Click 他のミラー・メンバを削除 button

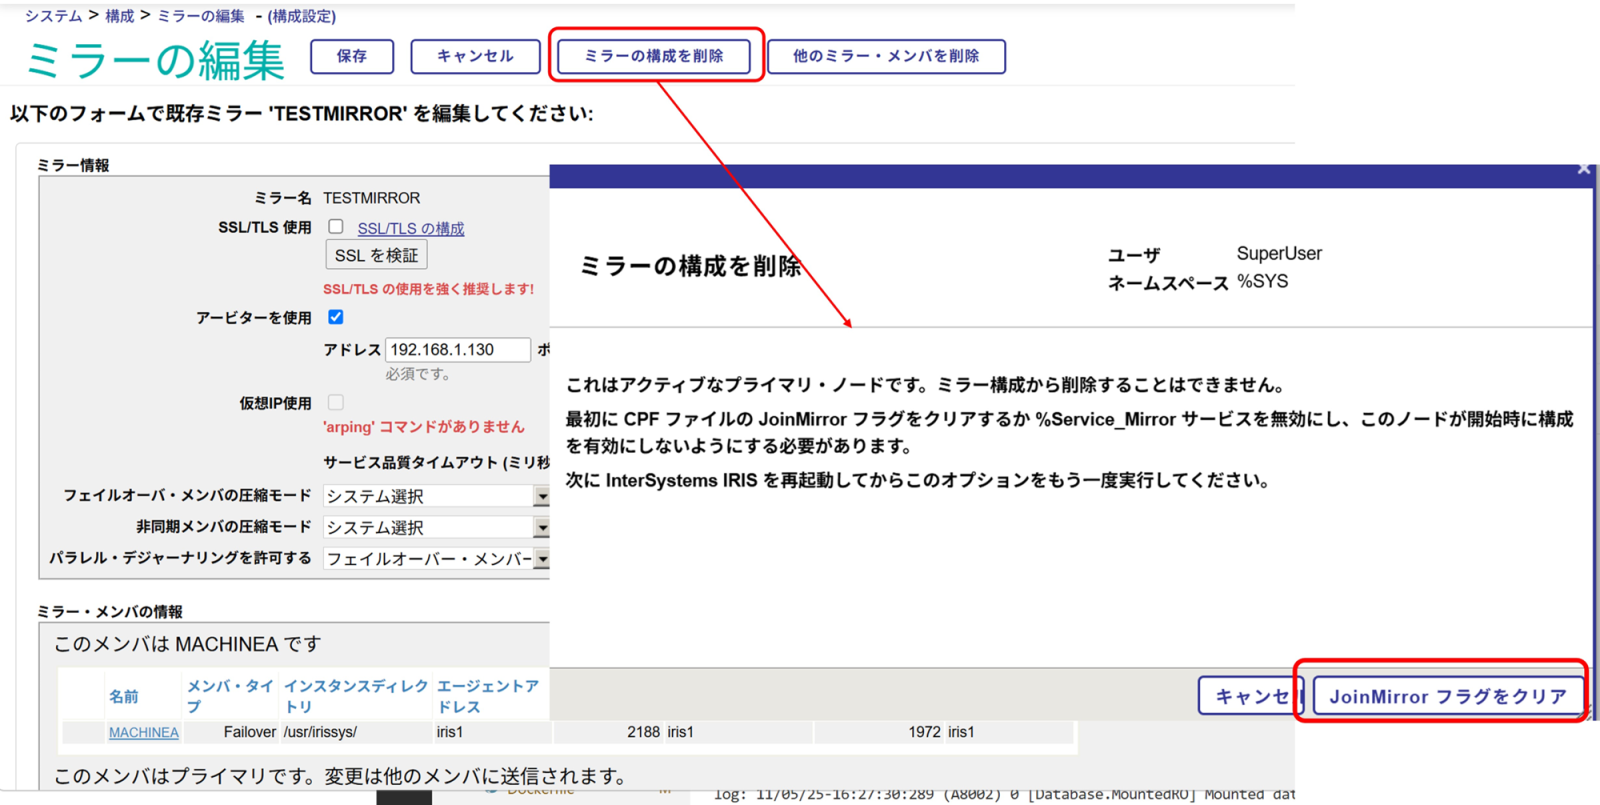point(885,56)
